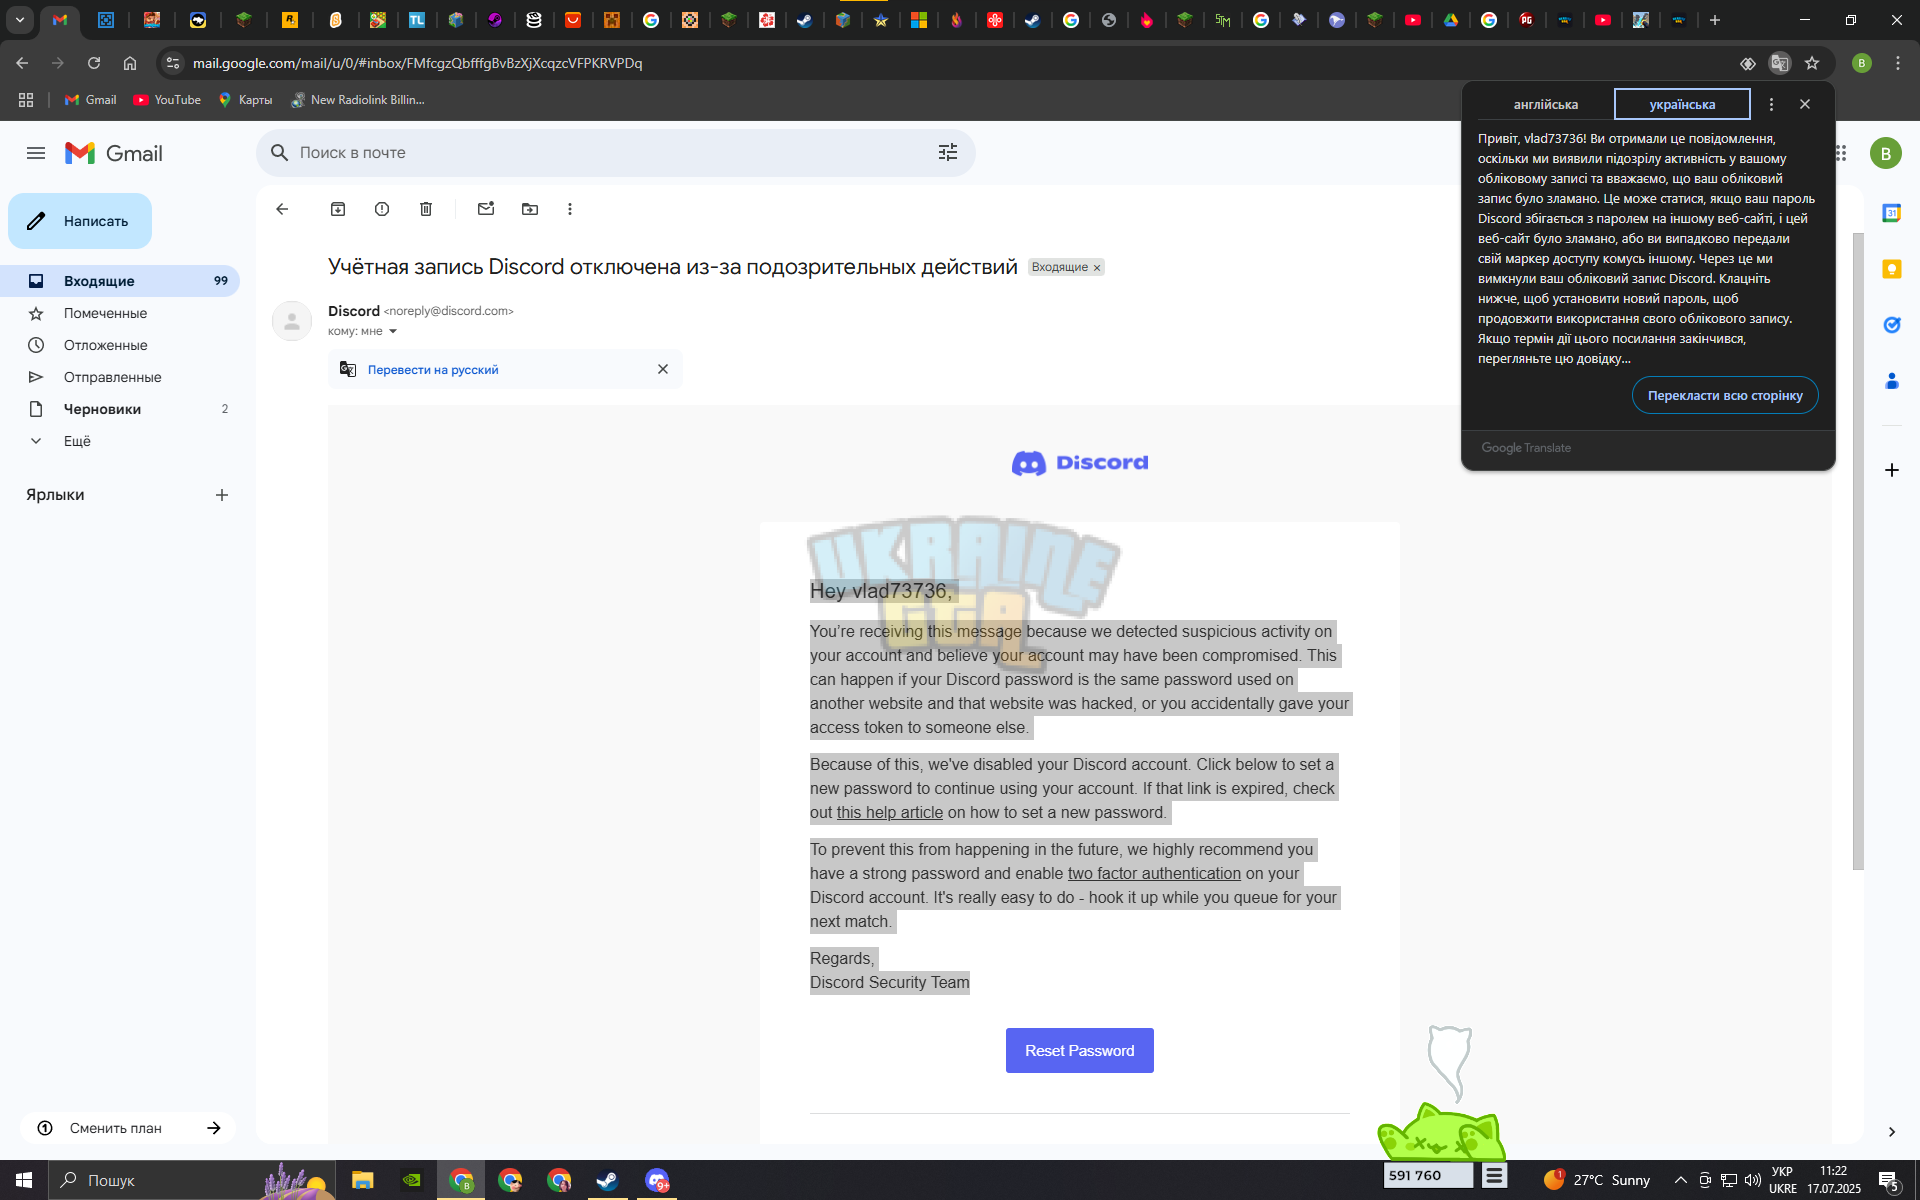Open the Карты bookmark

[245, 100]
